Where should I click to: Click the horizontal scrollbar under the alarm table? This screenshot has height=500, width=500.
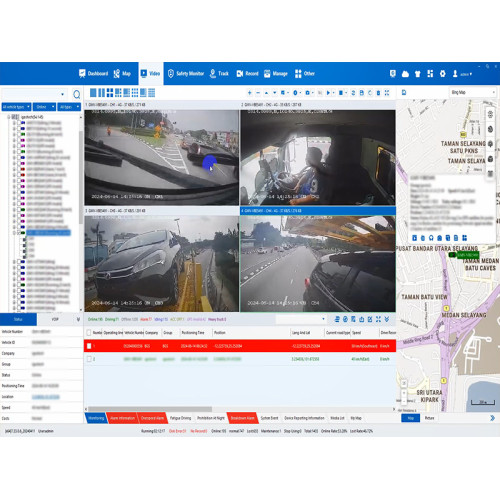click(x=150, y=409)
